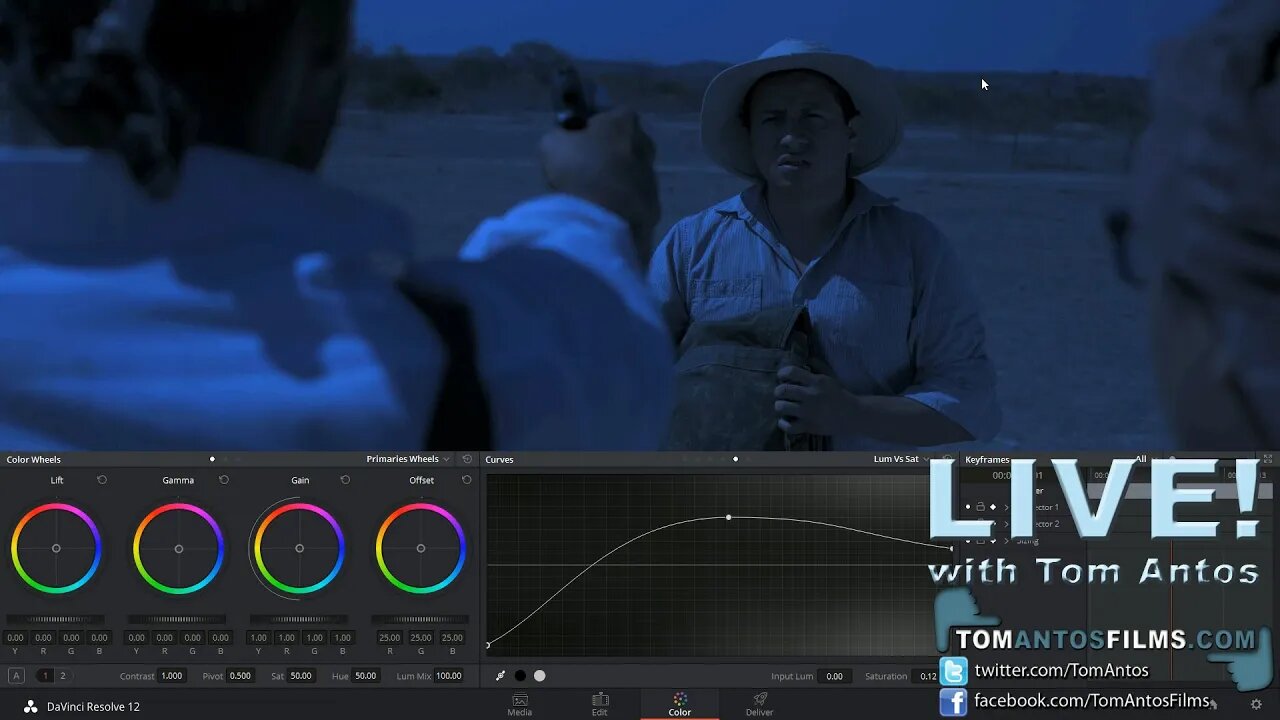Reset the Gamma color wheel

click(x=224, y=480)
